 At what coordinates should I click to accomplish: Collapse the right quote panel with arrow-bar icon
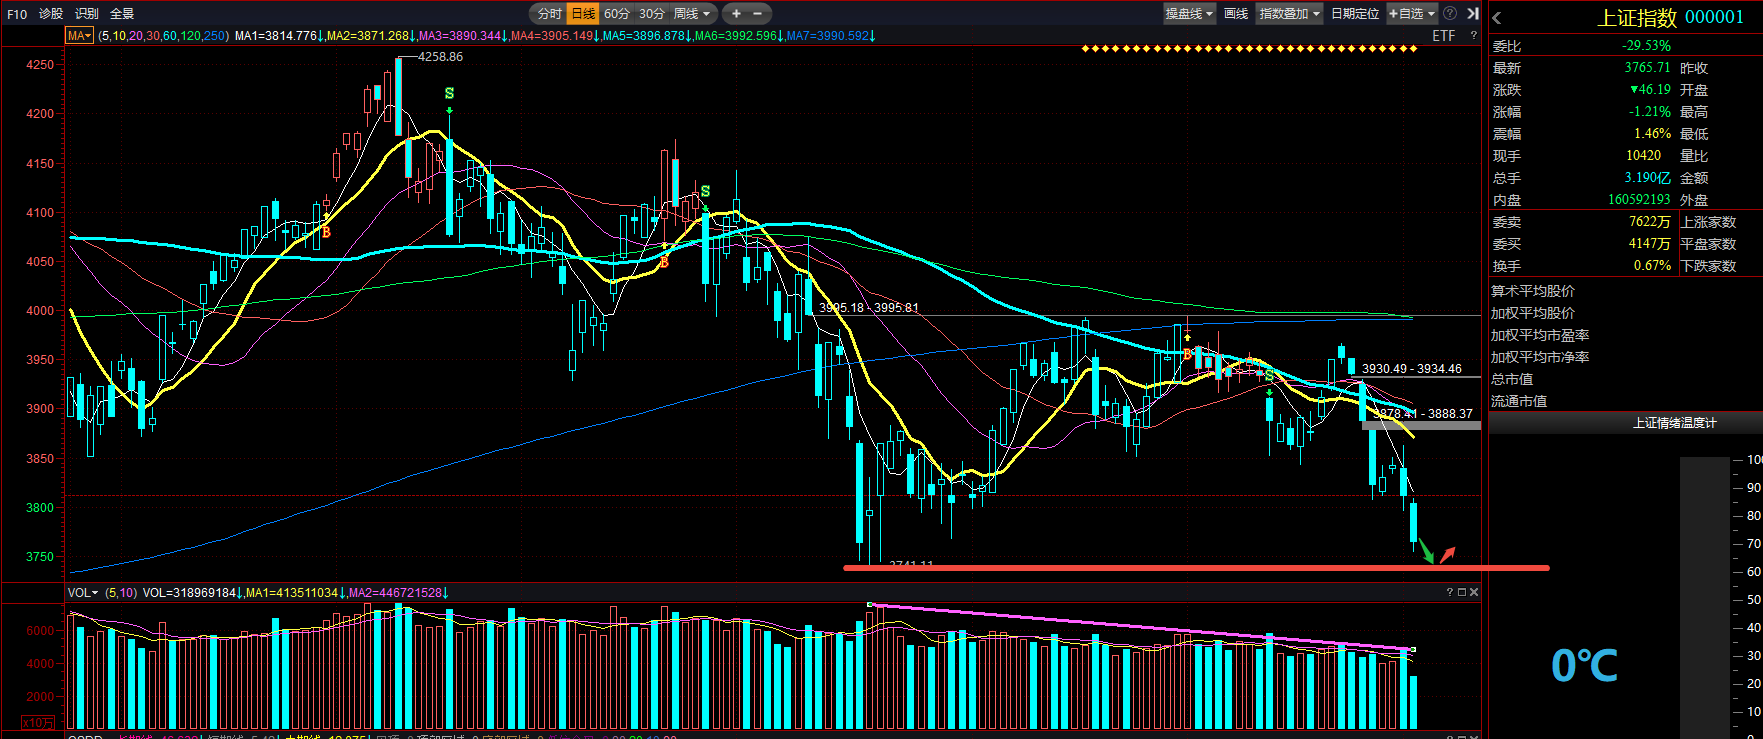[1472, 14]
